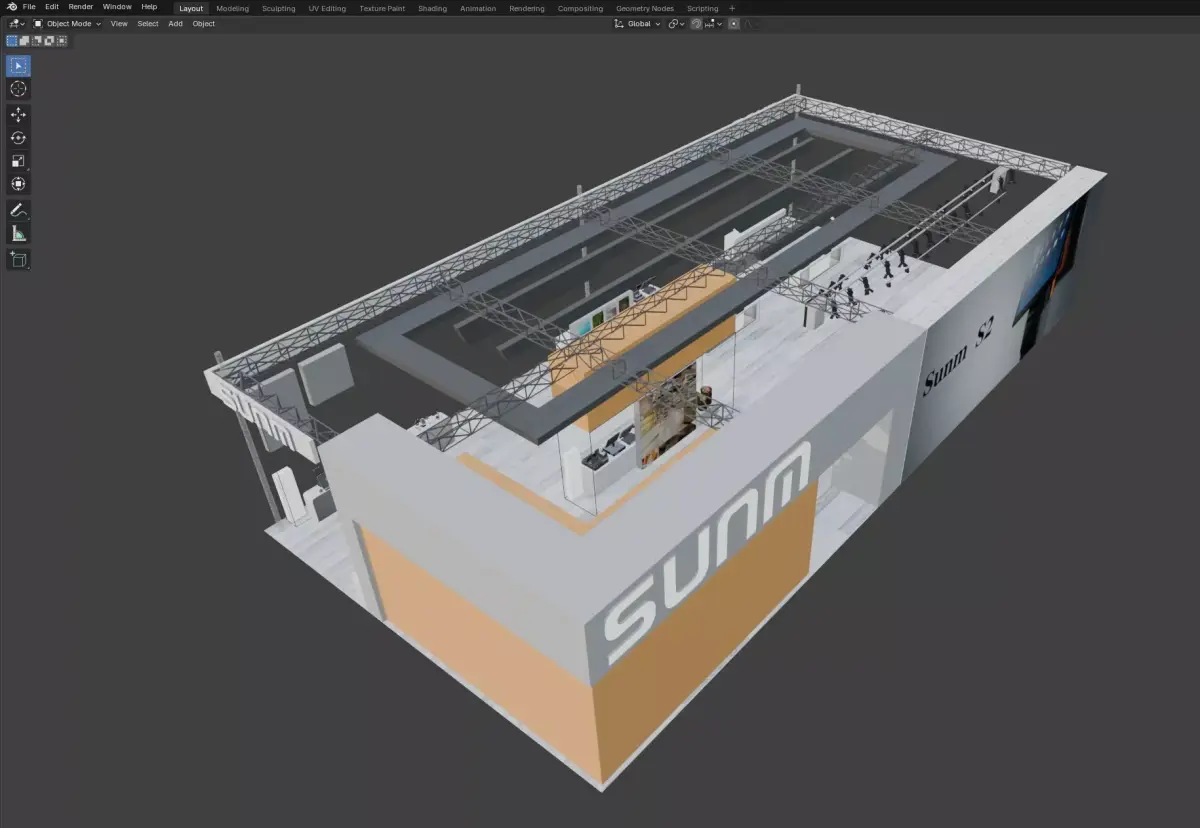Switch to Sculpting workspace tab

[279, 8]
